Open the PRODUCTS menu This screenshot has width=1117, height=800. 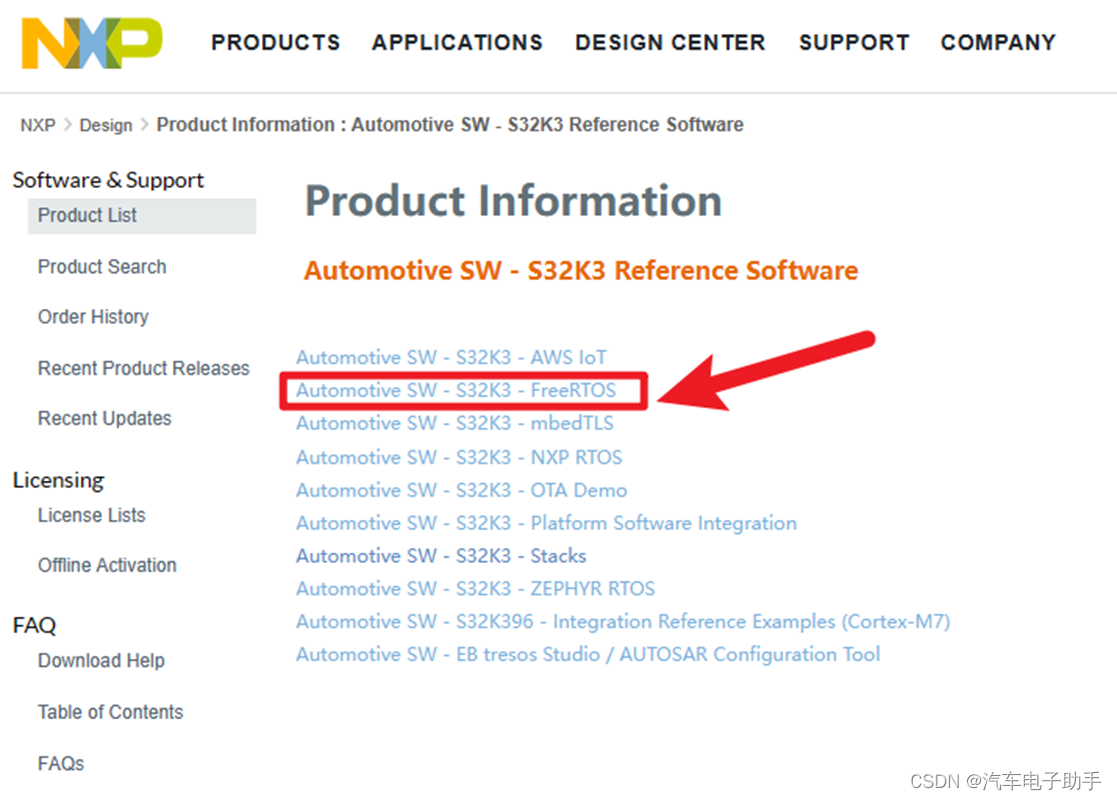[x=276, y=43]
